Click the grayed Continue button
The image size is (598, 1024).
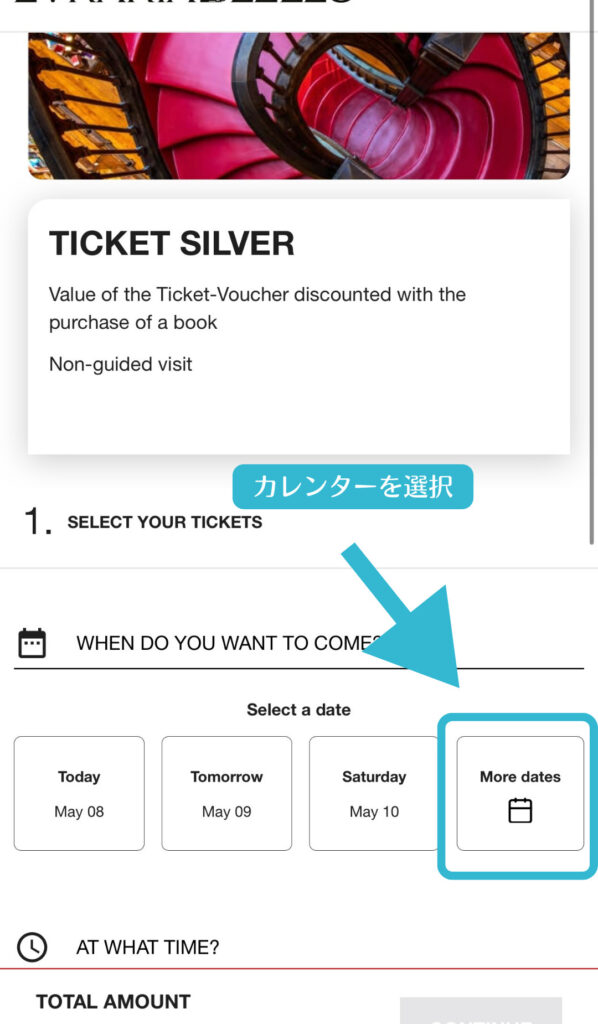point(480,1010)
